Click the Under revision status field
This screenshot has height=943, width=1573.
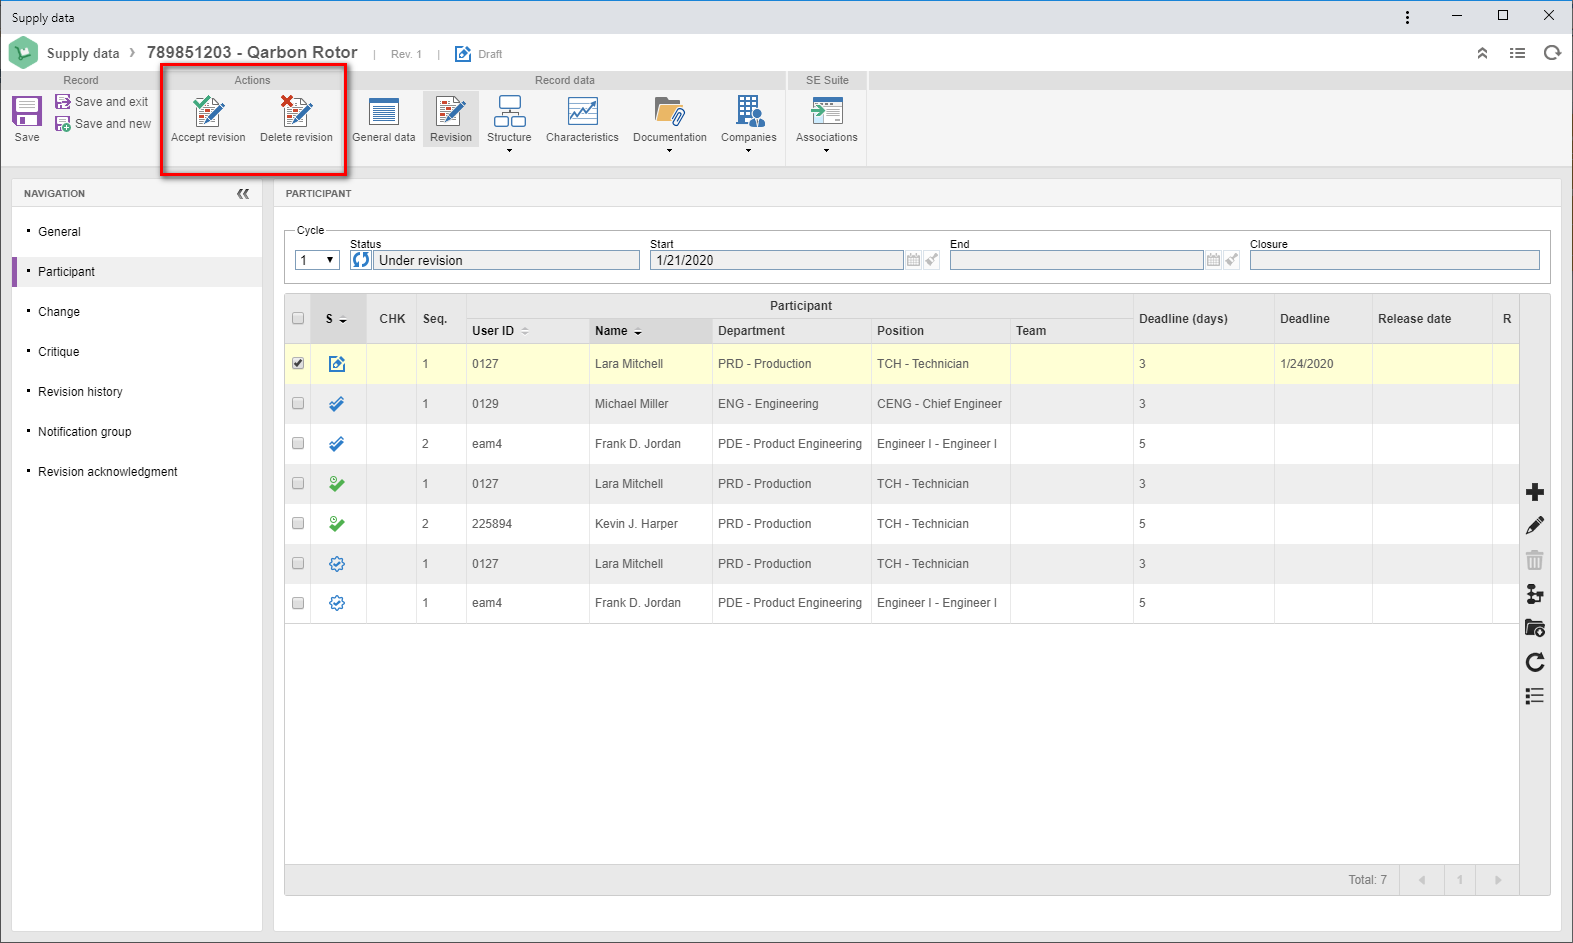(x=506, y=260)
